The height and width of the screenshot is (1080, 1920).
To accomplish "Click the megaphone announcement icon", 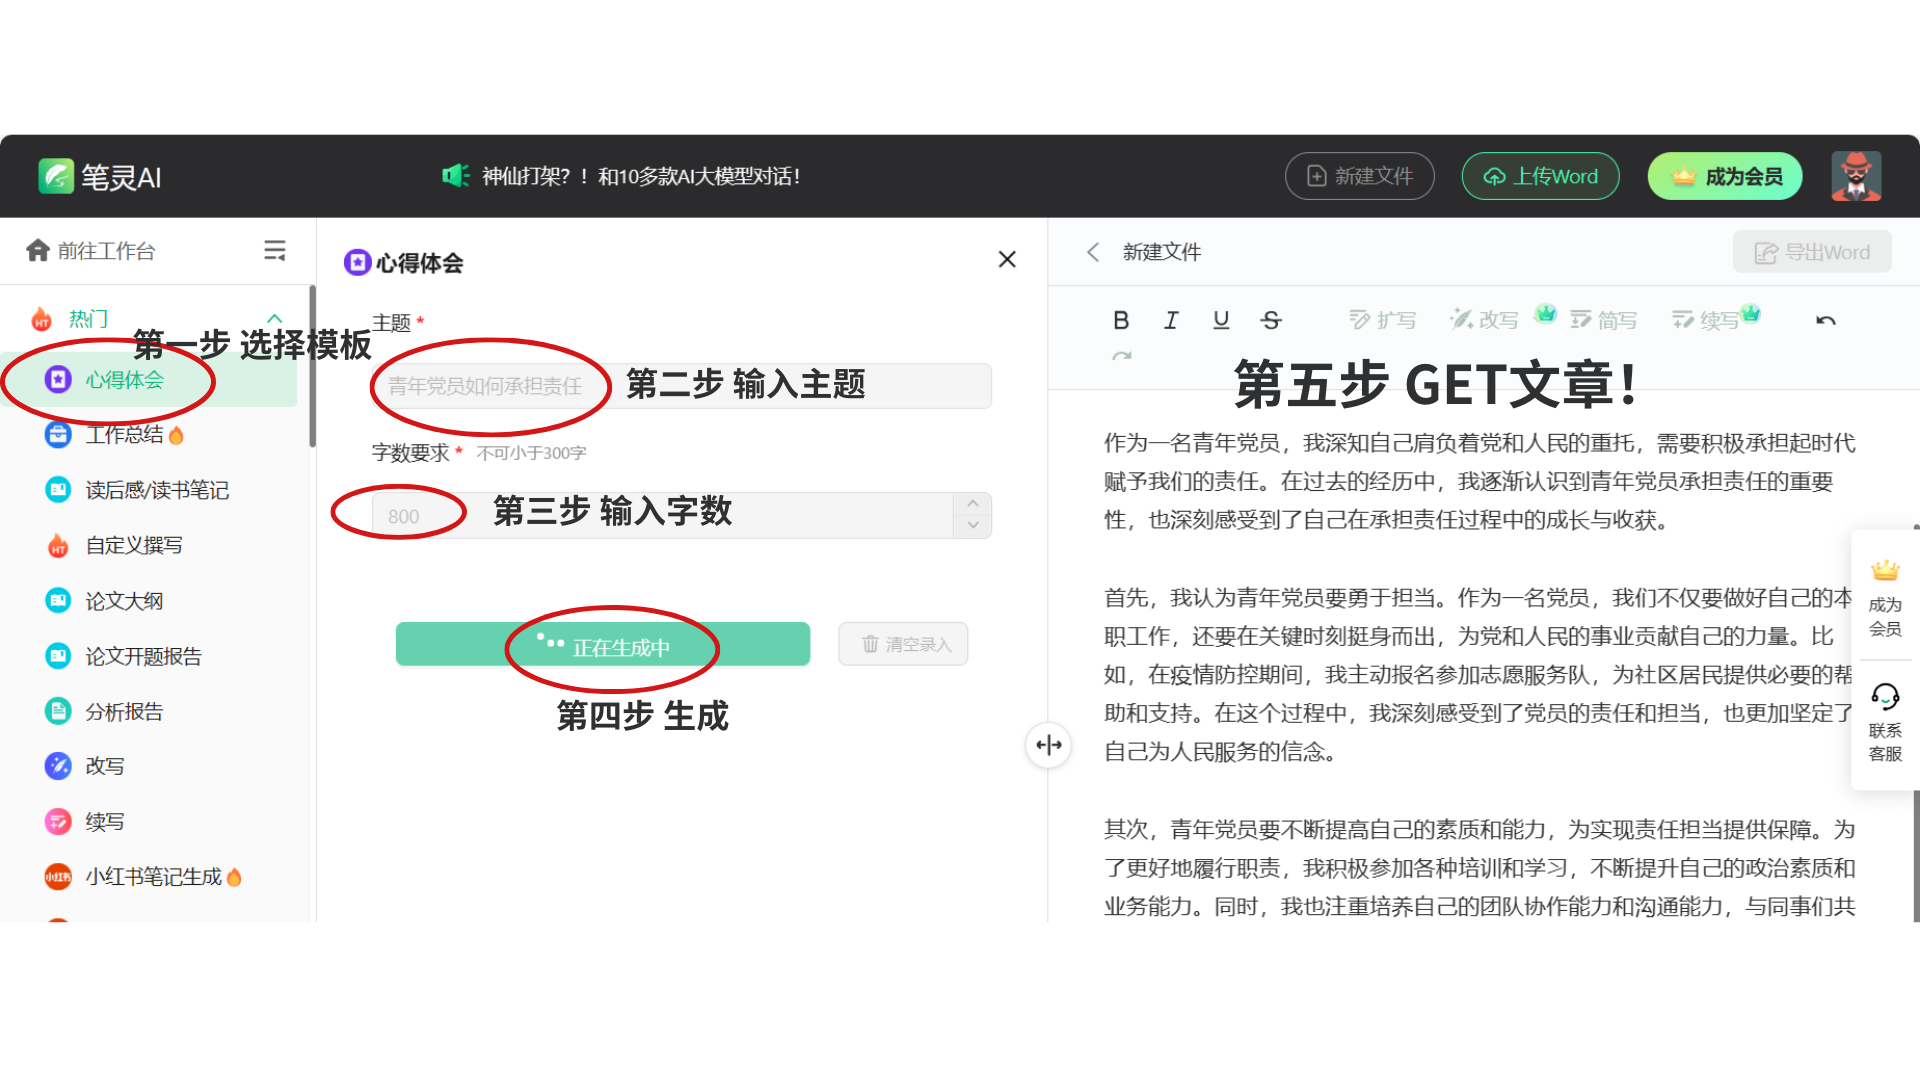I will point(456,176).
